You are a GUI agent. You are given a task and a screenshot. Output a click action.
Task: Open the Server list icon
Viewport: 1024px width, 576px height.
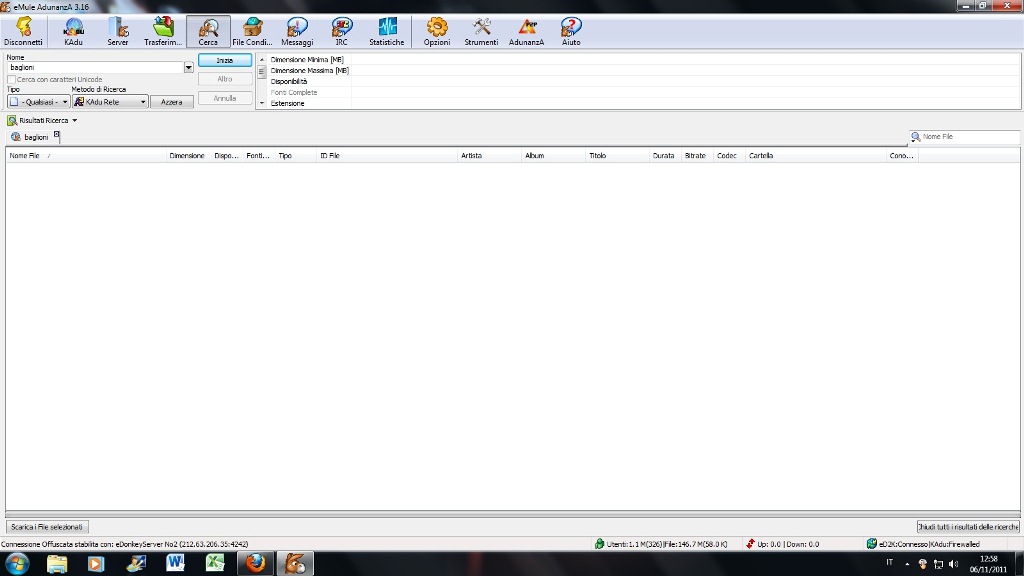pyautogui.click(x=118, y=32)
